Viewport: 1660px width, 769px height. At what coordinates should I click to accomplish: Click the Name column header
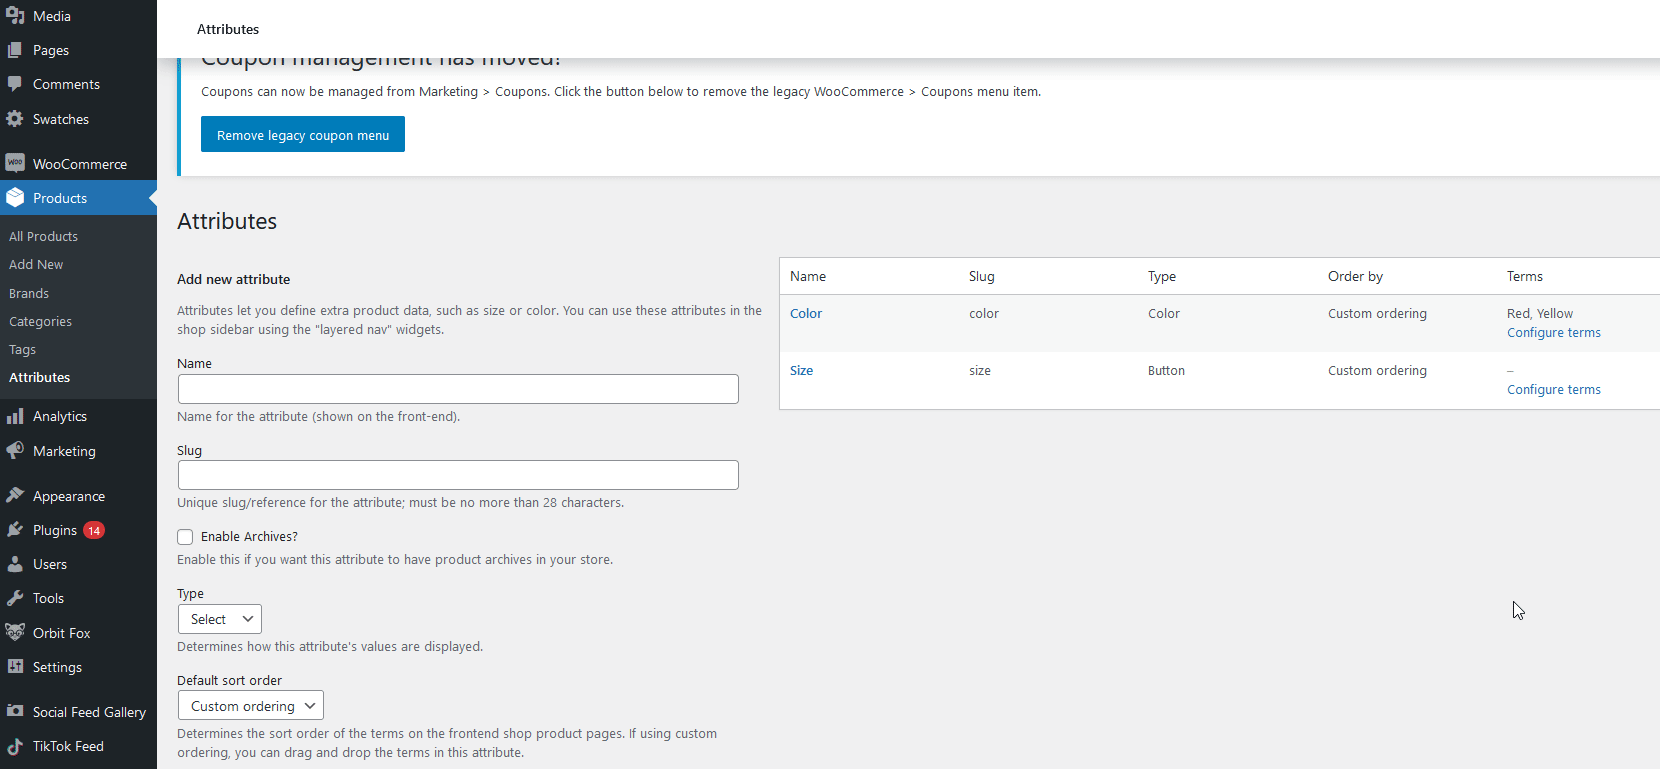tap(808, 276)
